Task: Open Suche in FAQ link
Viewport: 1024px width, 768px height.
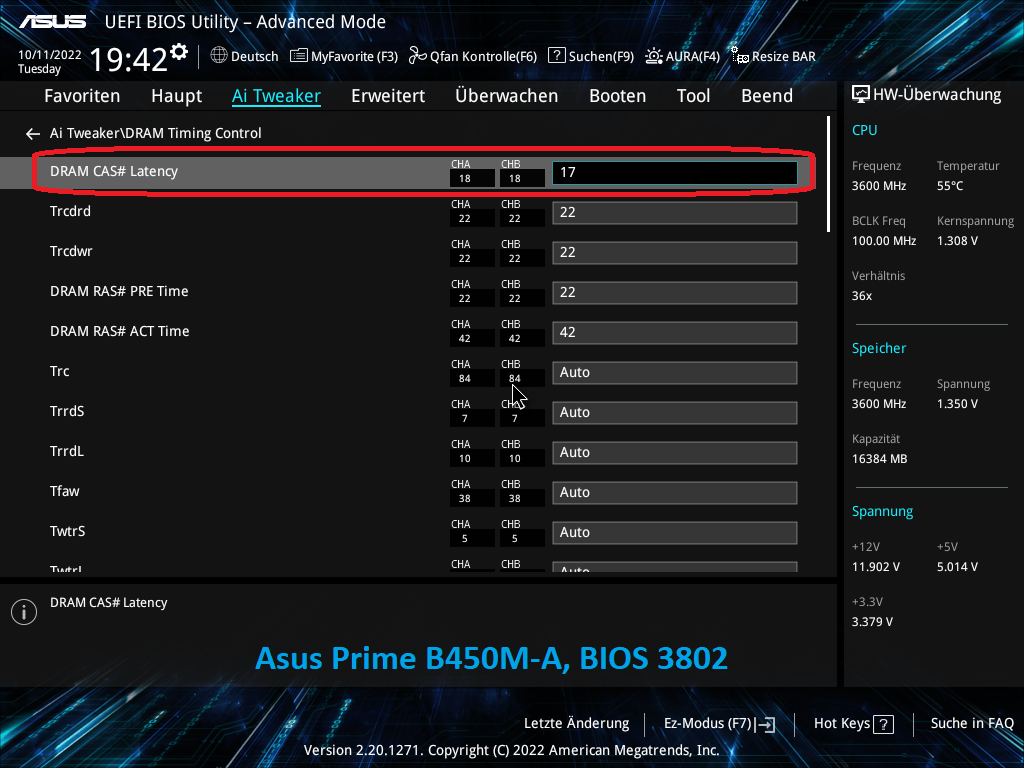Action: click(972, 724)
